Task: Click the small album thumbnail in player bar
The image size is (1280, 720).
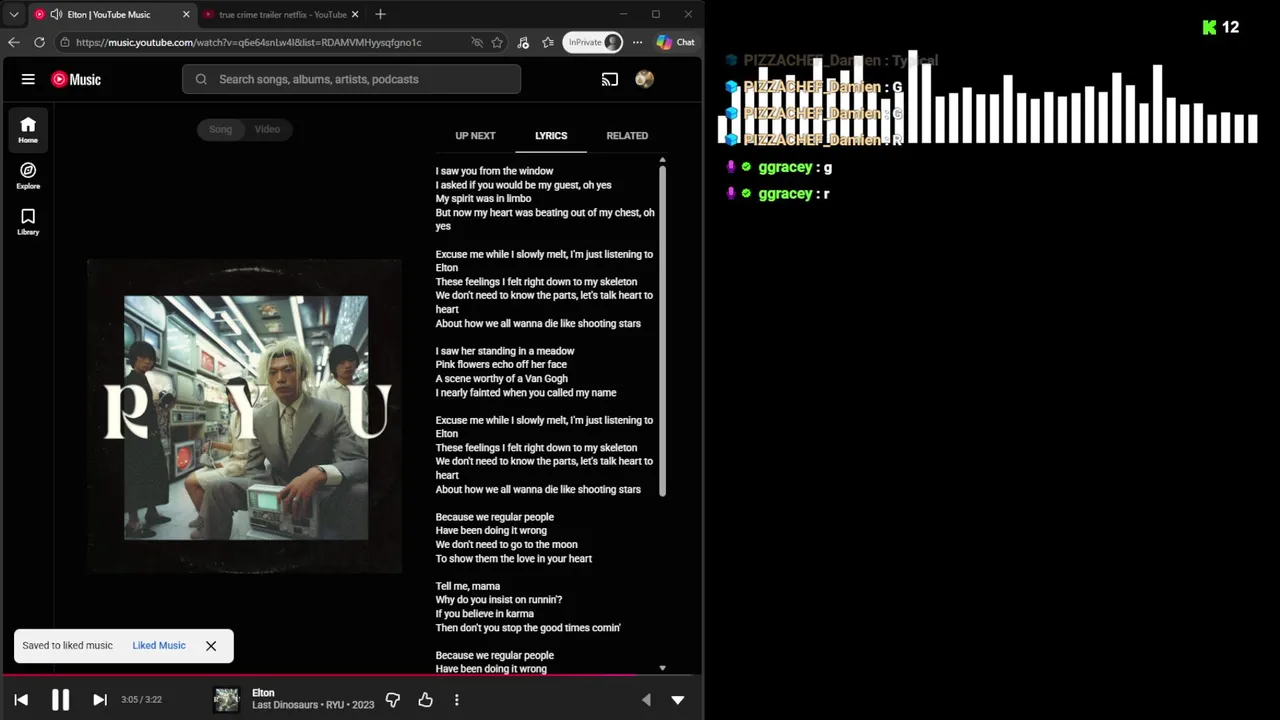Action: point(227,700)
